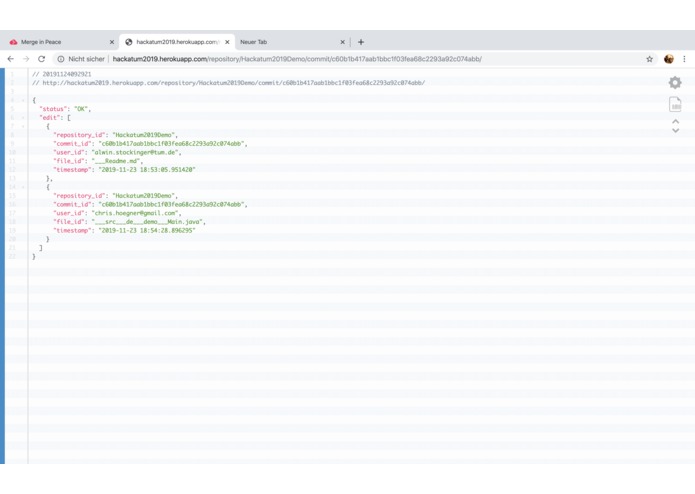The height and width of the screenshot is (494, 695).
Task: Click timestamp "2019-11-23 18:53:05.951420"
Action: [x=147, y=170]
